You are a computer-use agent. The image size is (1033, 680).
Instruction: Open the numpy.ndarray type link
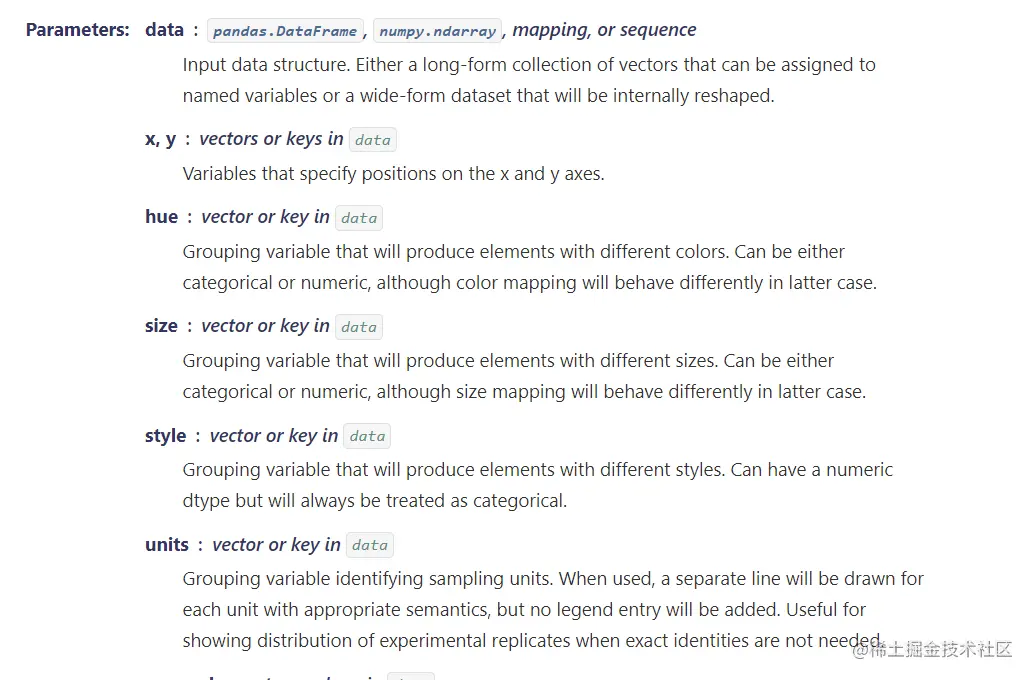click(x=437, y=31)
